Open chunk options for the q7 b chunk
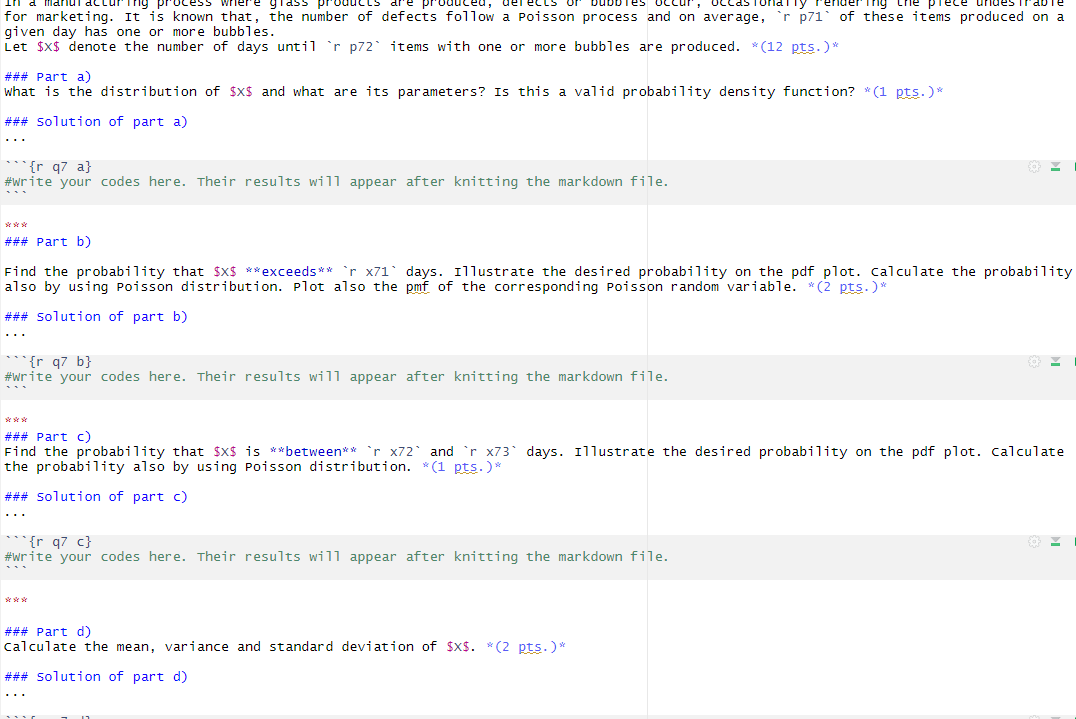1076x719 pixels. [x=1034, y=361]
